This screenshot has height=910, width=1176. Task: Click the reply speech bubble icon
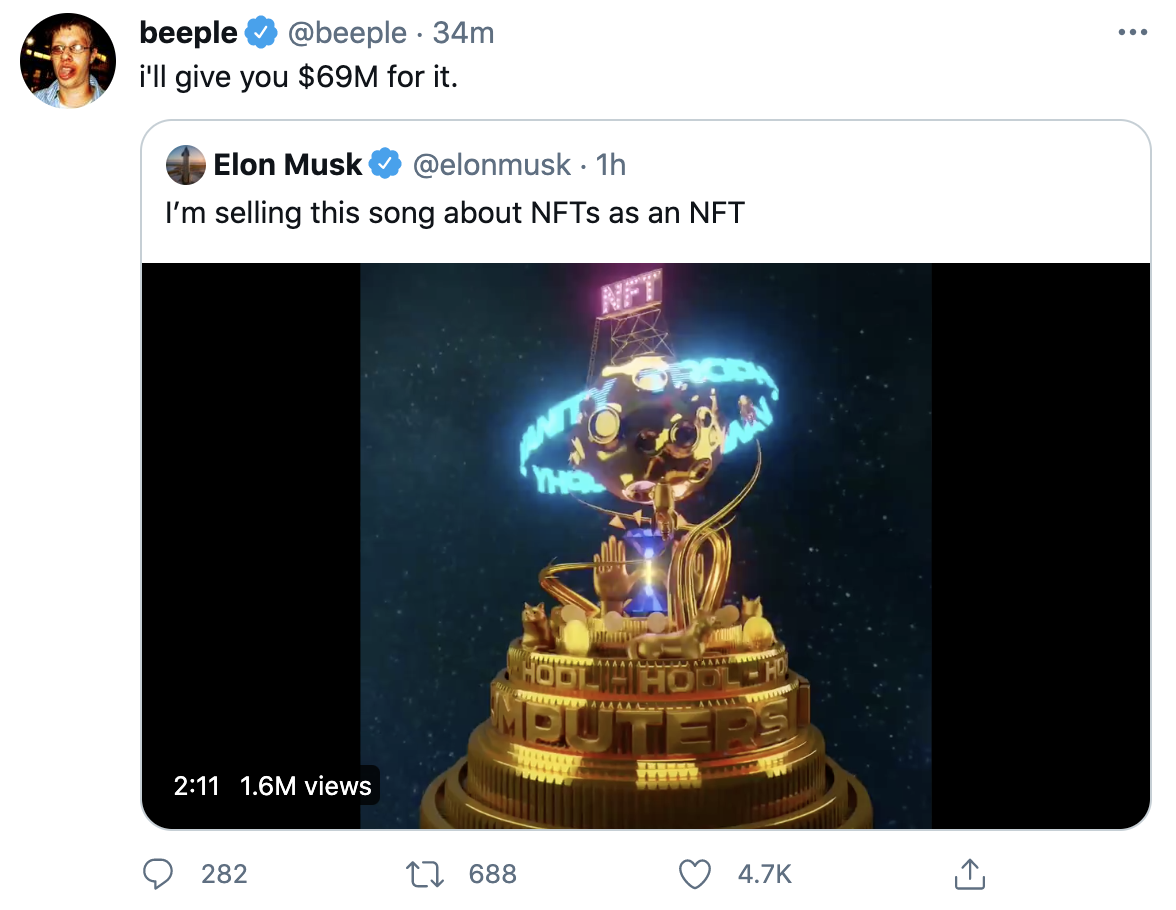158,874
